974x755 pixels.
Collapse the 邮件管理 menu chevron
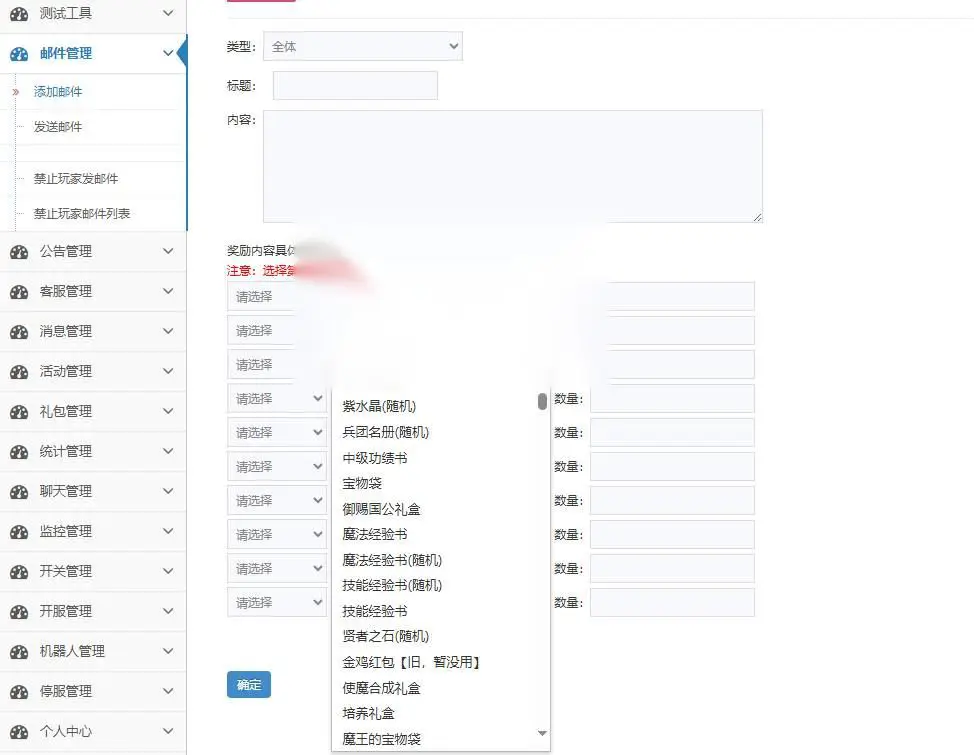coord(168,53)
